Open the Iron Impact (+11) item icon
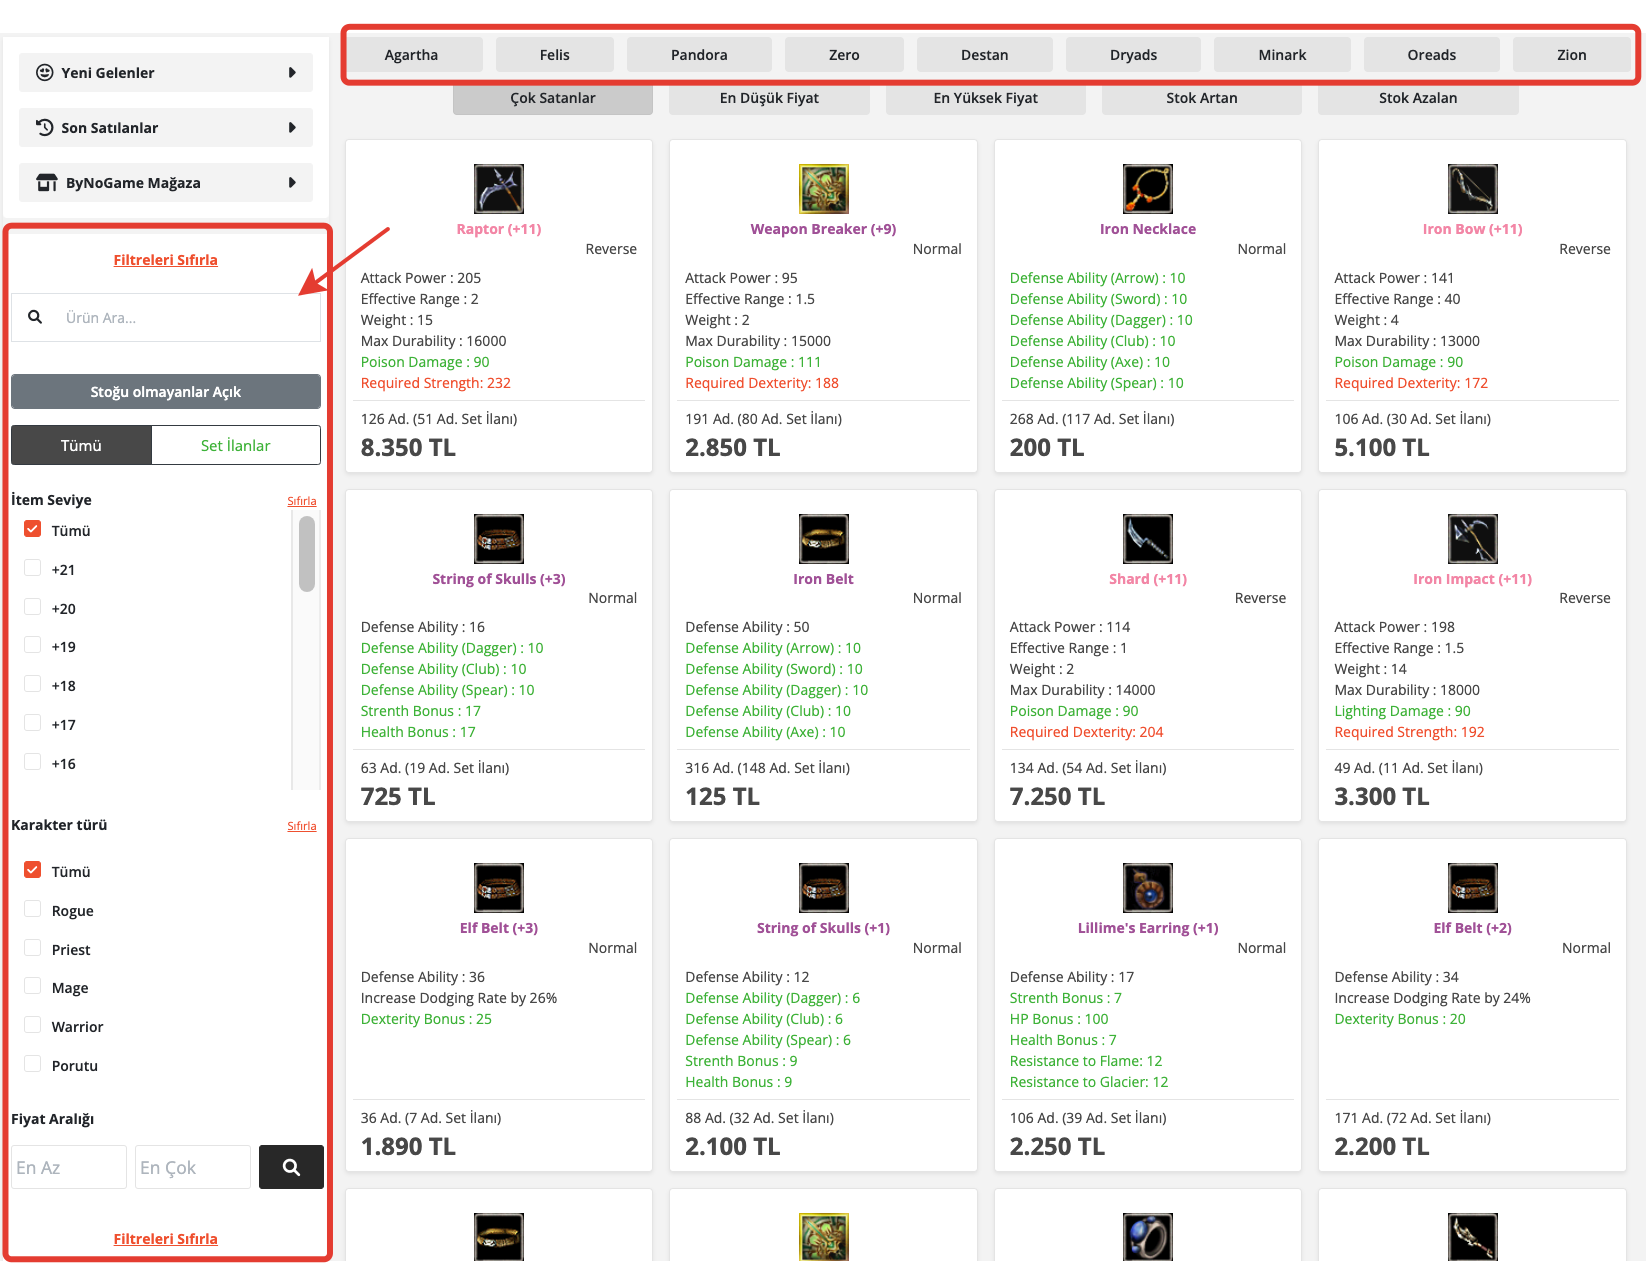Screen dimensions: 1650x1263 pos(1472,539)
